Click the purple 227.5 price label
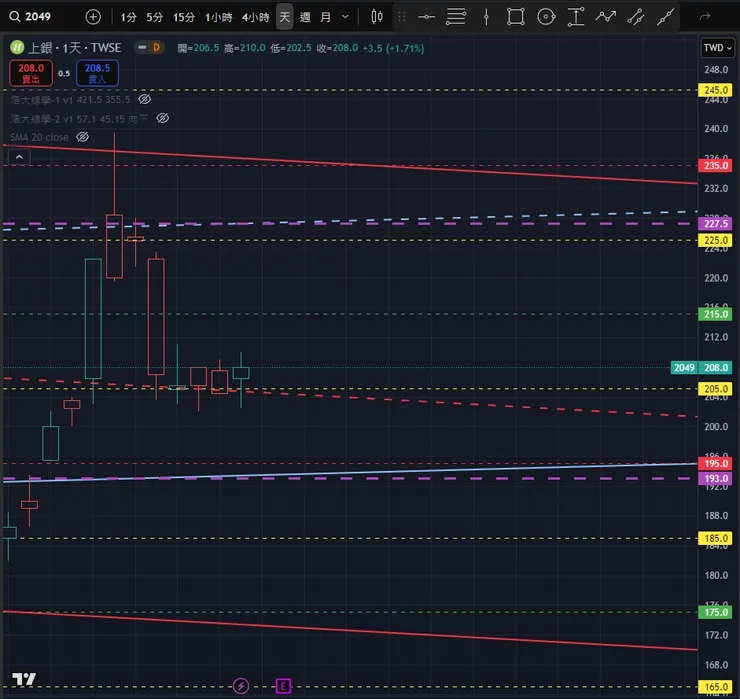This screenshot has height=699, width=740. click(715, 224)
